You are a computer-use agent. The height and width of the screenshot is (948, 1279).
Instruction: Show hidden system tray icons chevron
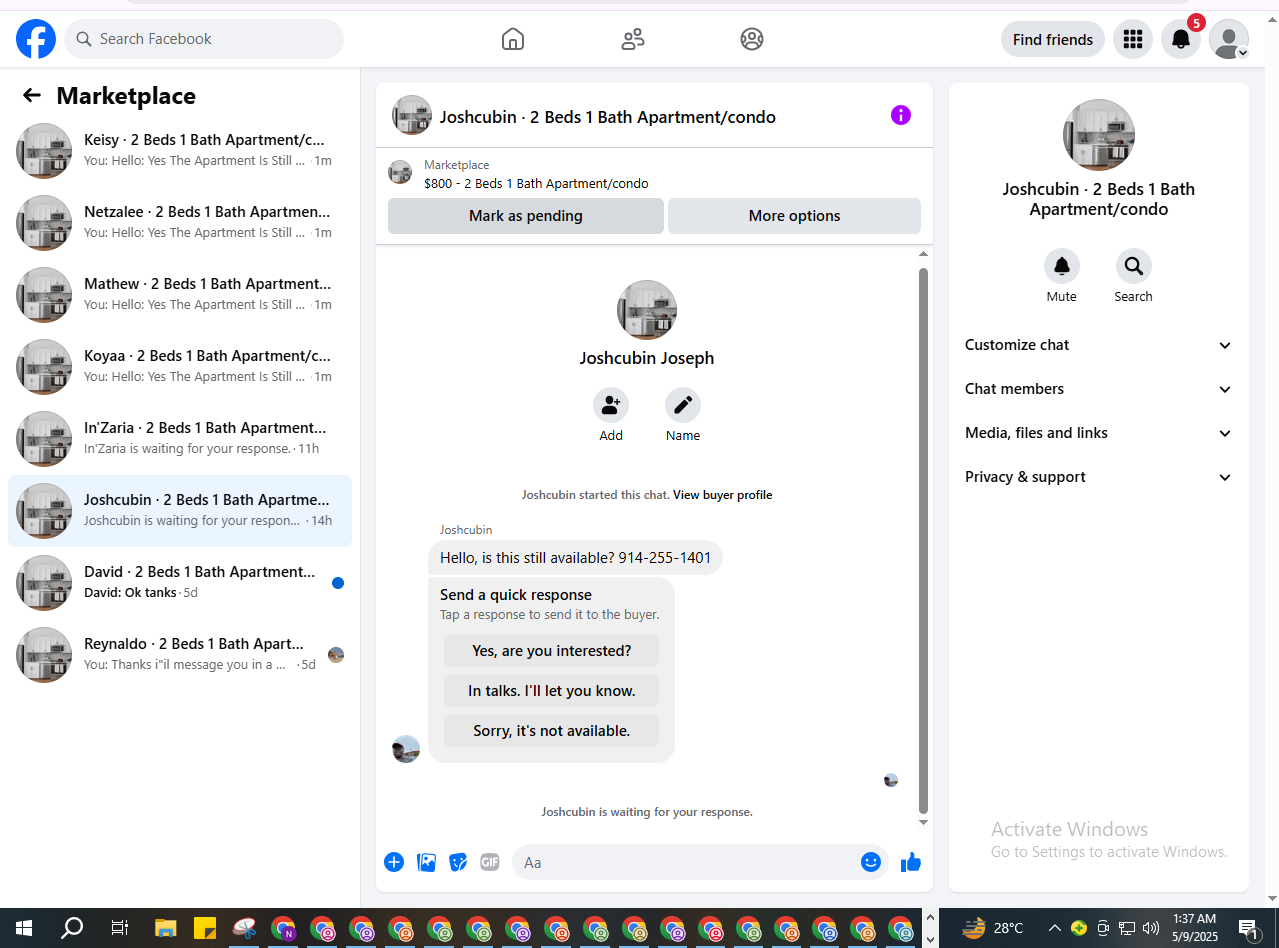[x=1054, y=928]
